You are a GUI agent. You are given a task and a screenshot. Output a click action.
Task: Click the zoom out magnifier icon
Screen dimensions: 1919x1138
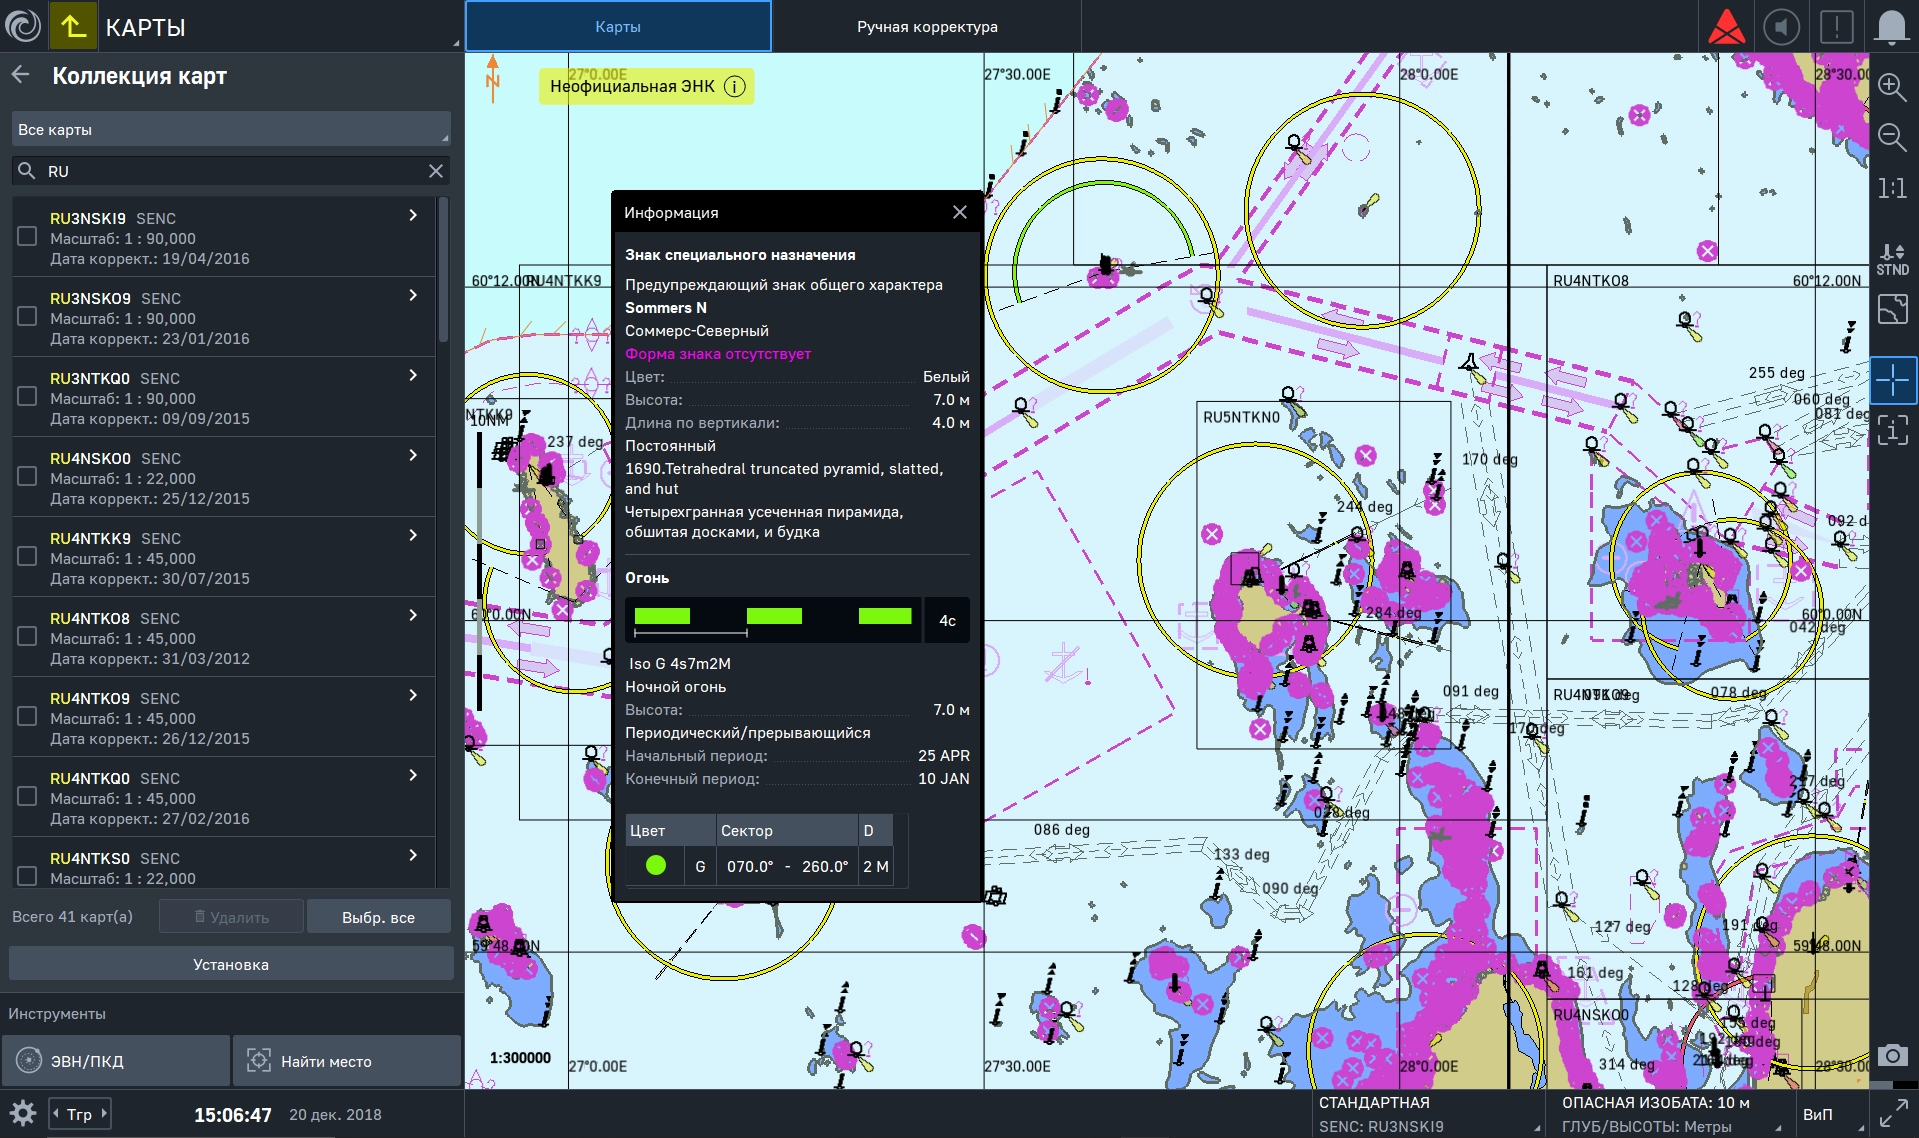[1891, 137]
